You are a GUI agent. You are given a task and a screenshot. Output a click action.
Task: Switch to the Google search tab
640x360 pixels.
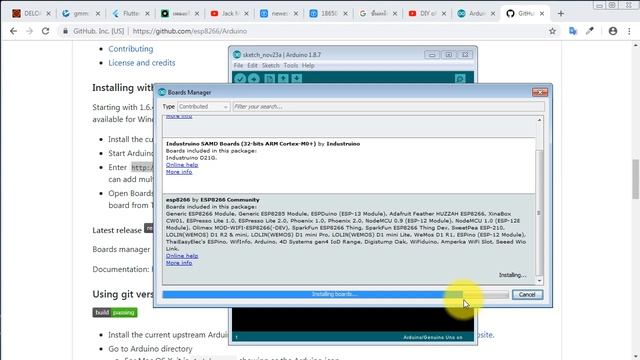click(x=378, y=13)
